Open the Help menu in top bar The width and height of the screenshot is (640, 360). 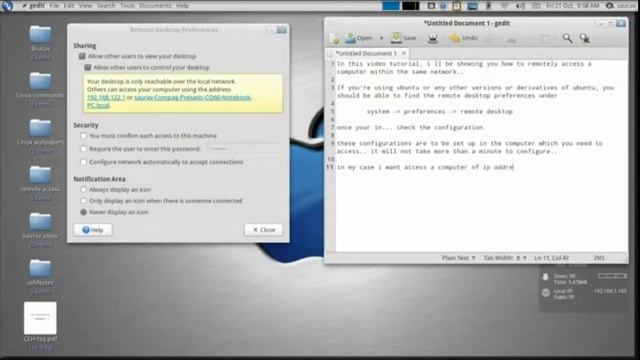182,6
